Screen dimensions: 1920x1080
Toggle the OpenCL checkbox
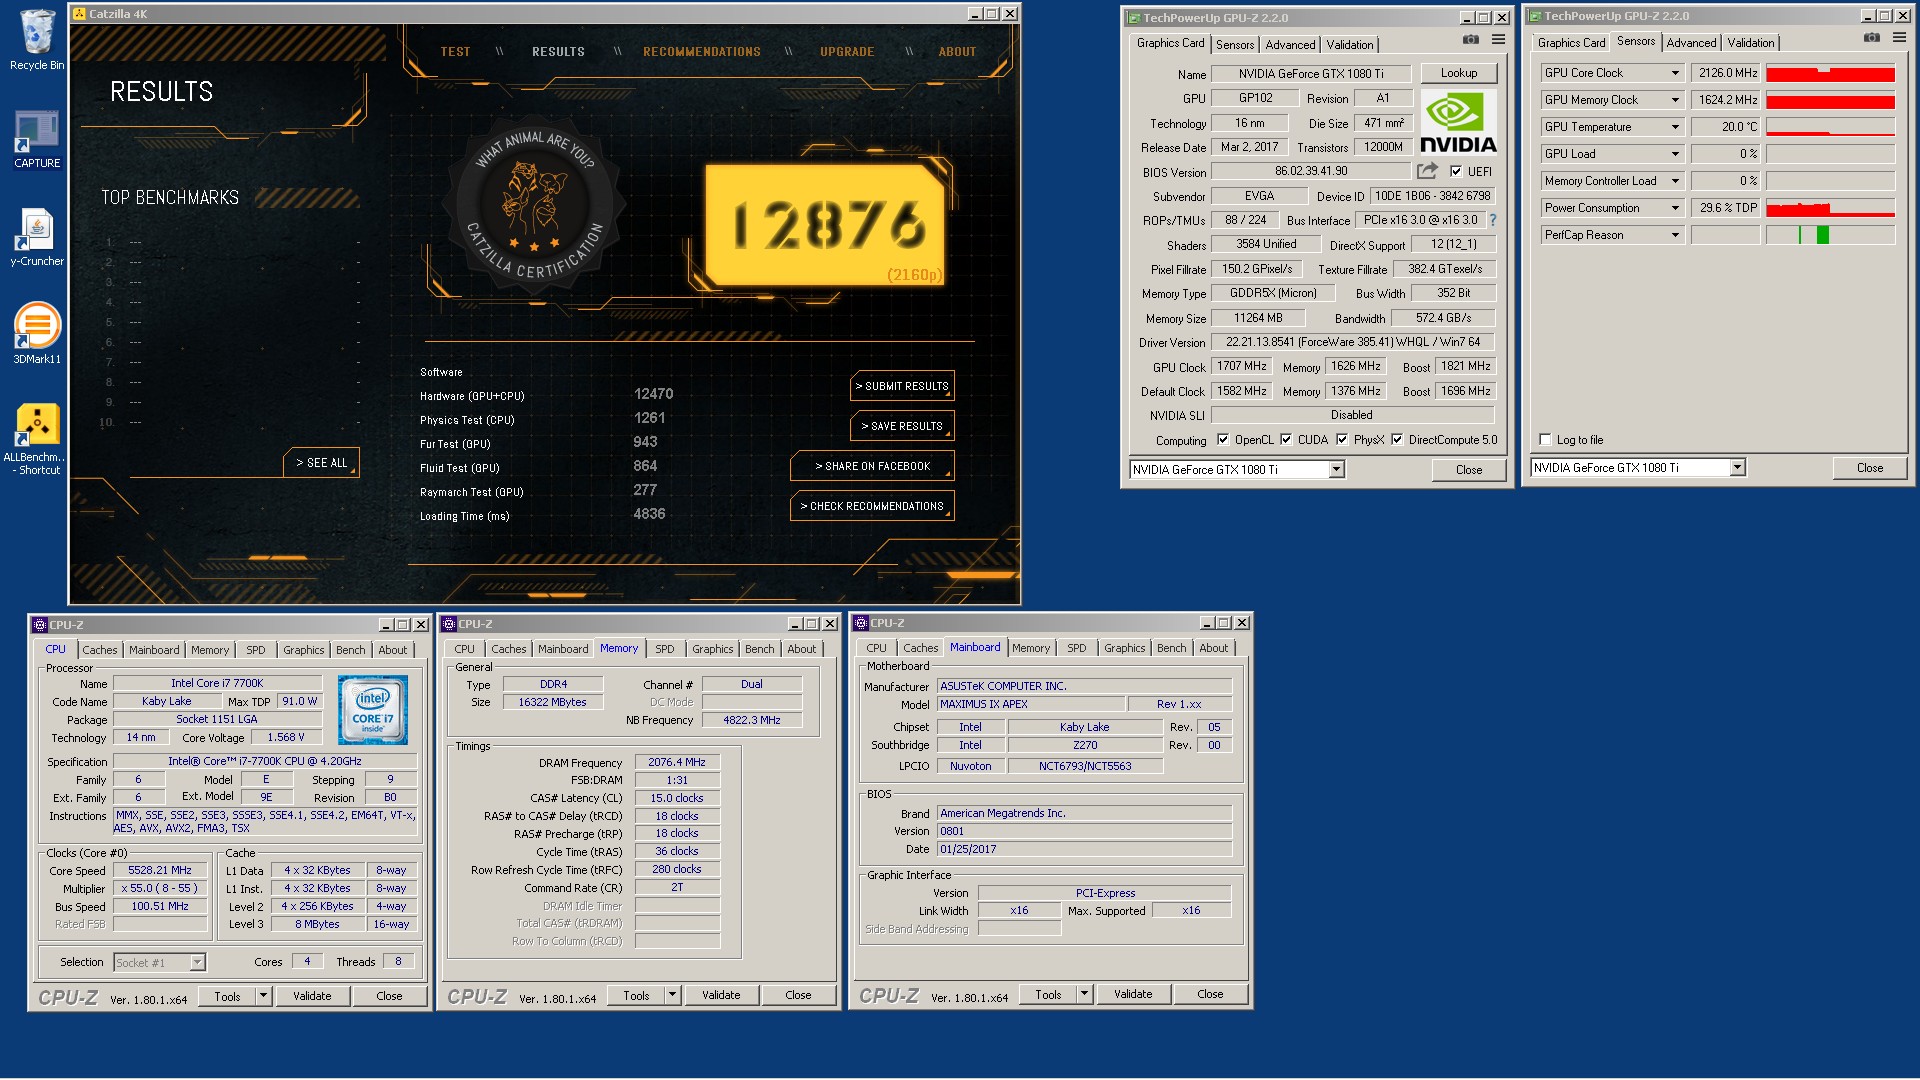(1223, 439)
